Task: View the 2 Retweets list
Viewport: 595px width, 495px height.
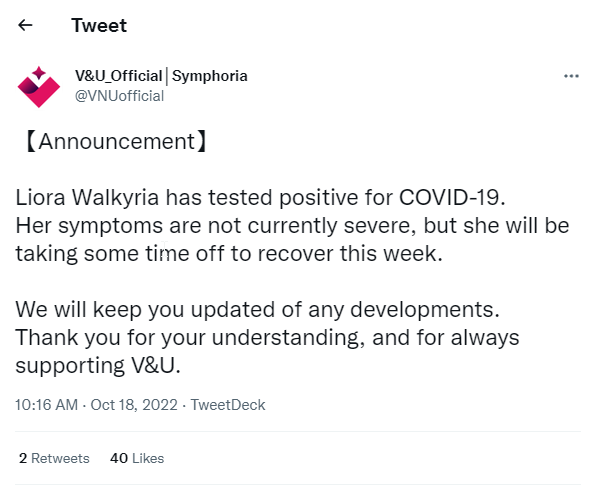Action: coord(54,458)
